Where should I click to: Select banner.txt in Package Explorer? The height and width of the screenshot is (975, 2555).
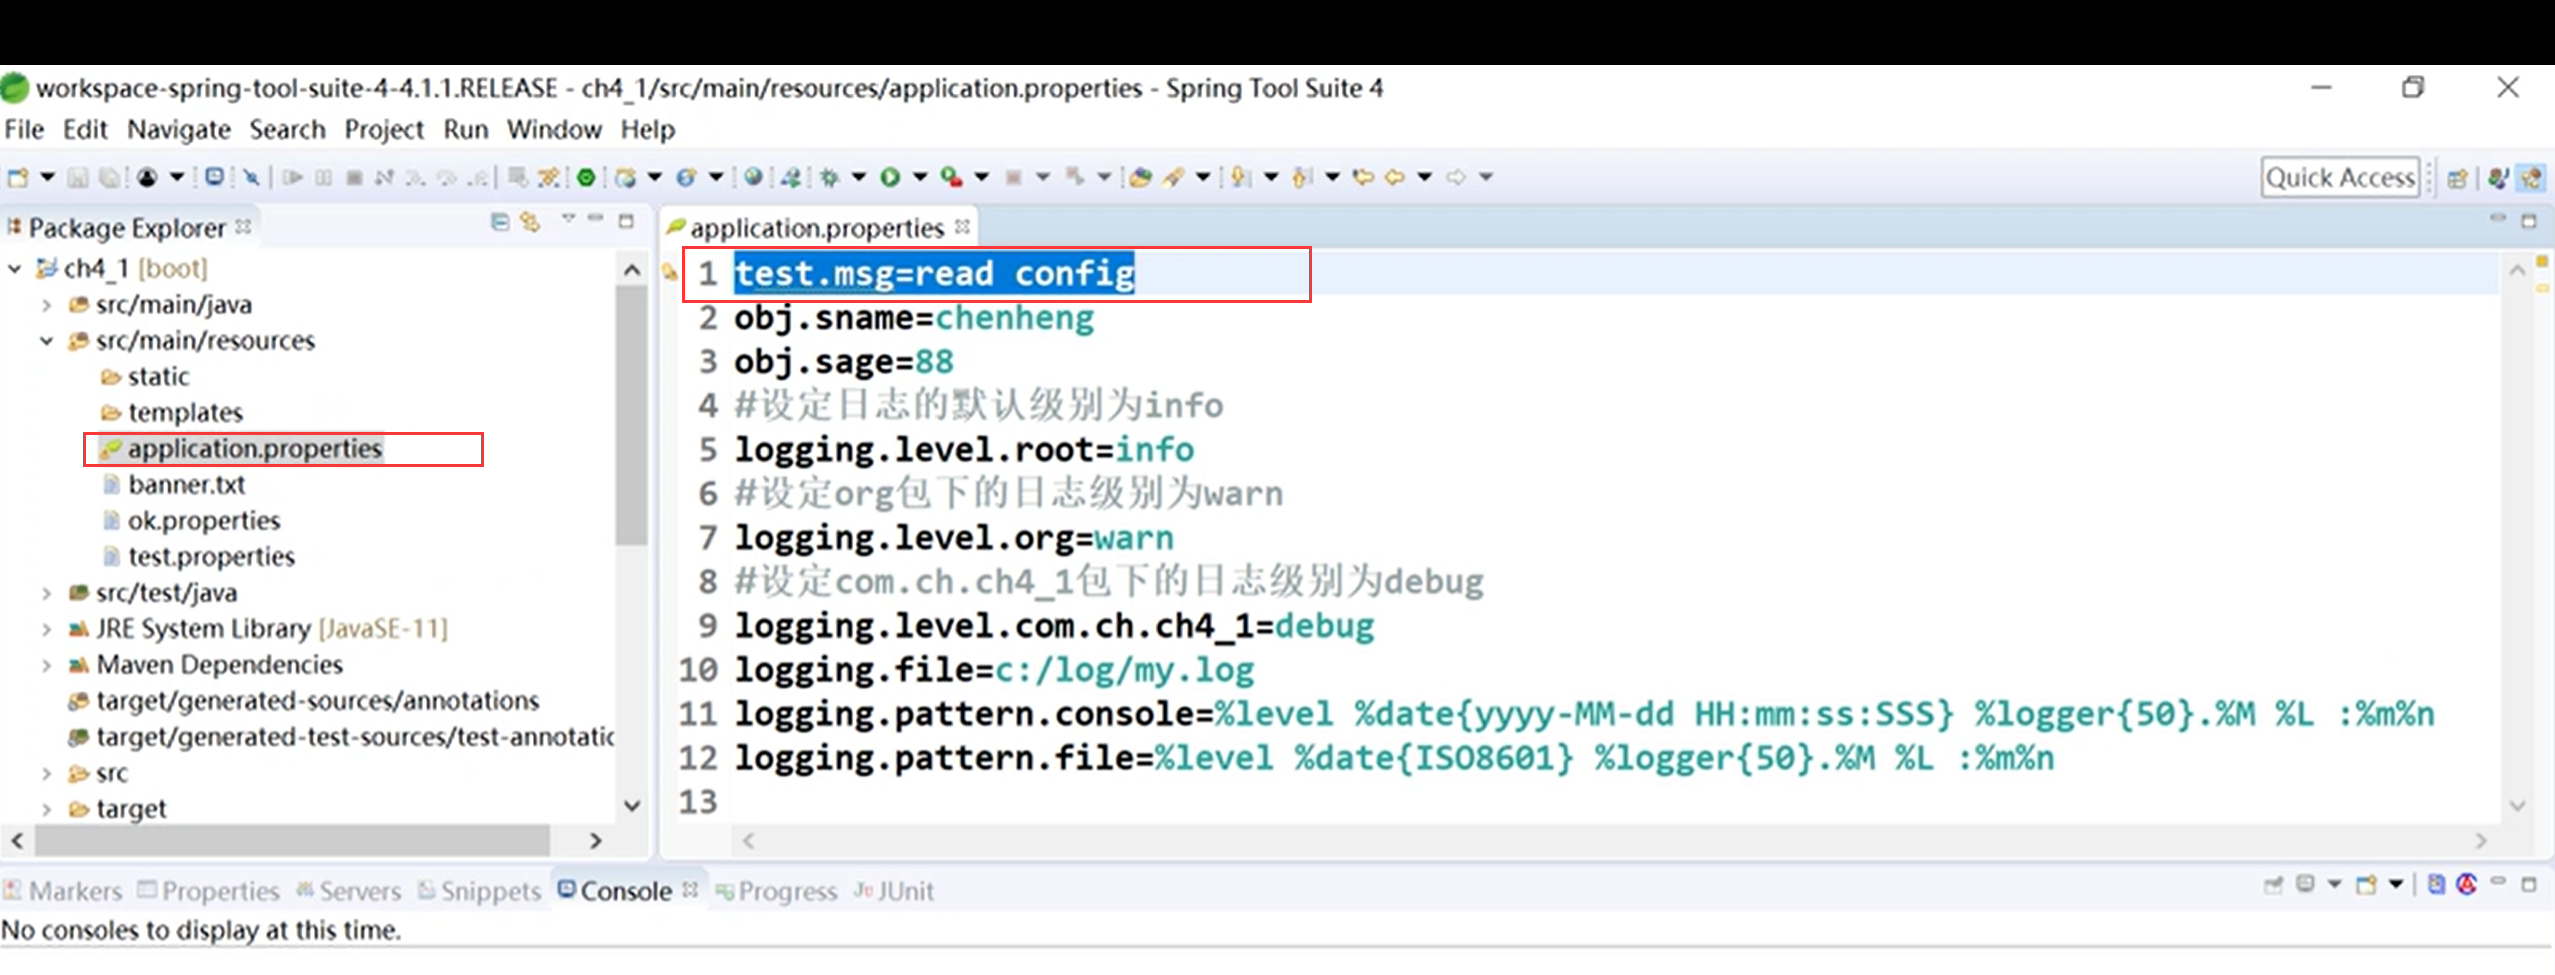point(186,485)
